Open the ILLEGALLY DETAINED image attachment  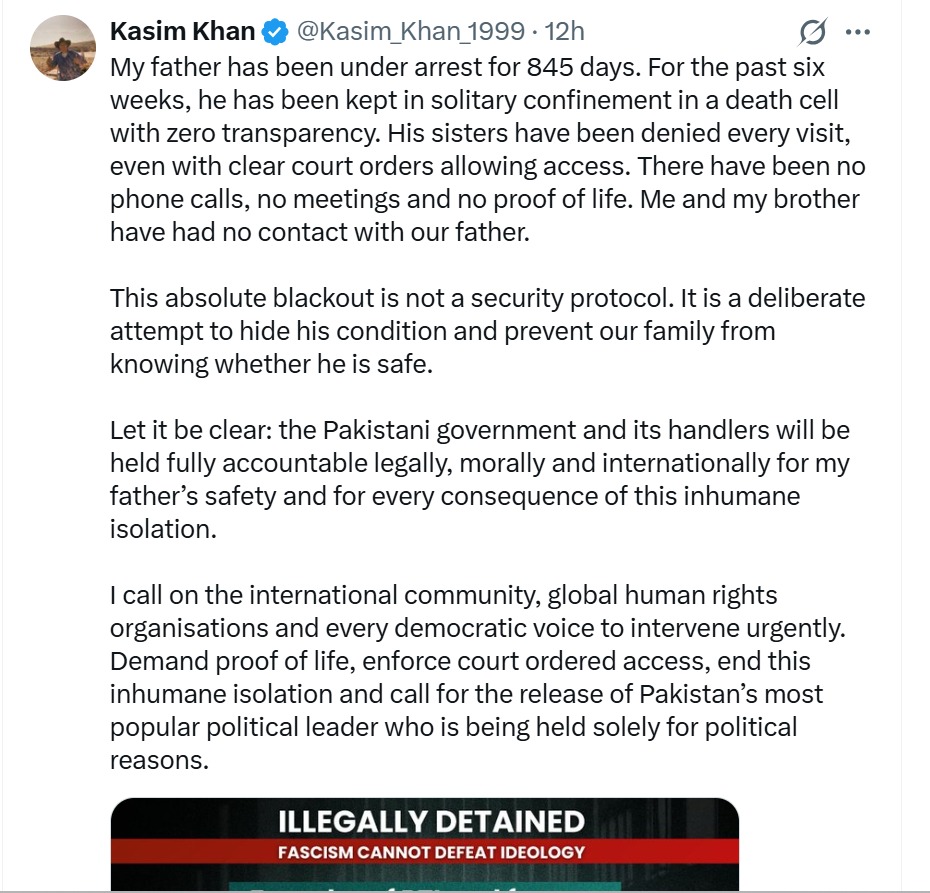(x=424, y=845)
